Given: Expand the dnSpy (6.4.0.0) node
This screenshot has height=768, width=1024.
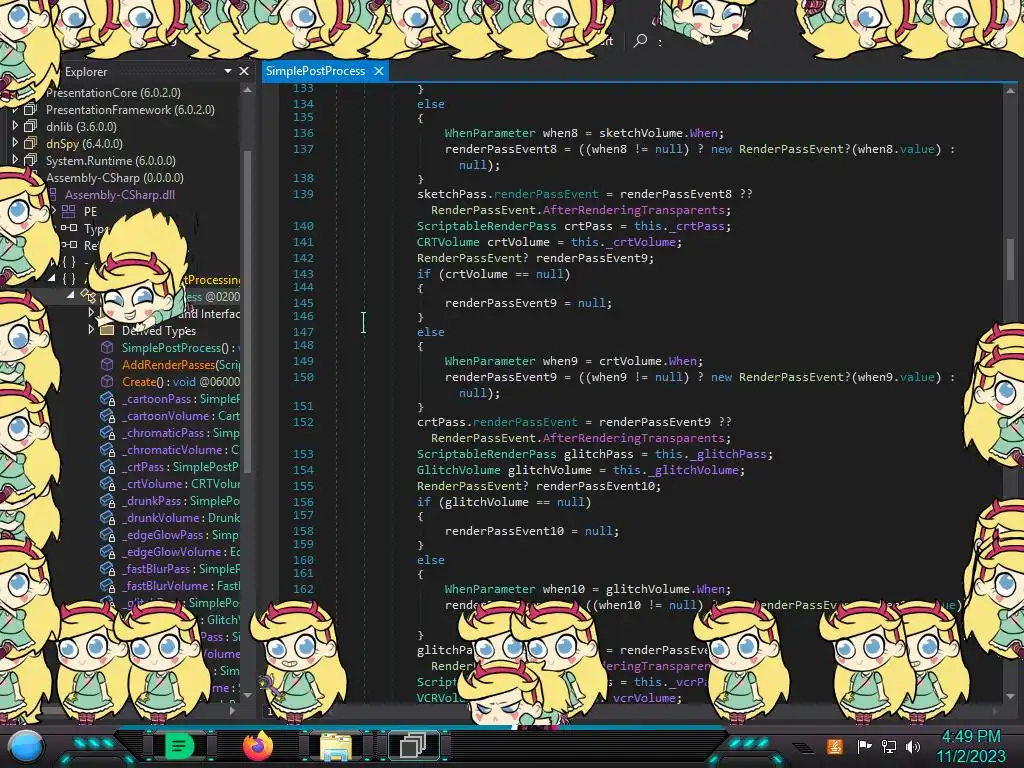Looking at the screenshot, I should [15, 142].
